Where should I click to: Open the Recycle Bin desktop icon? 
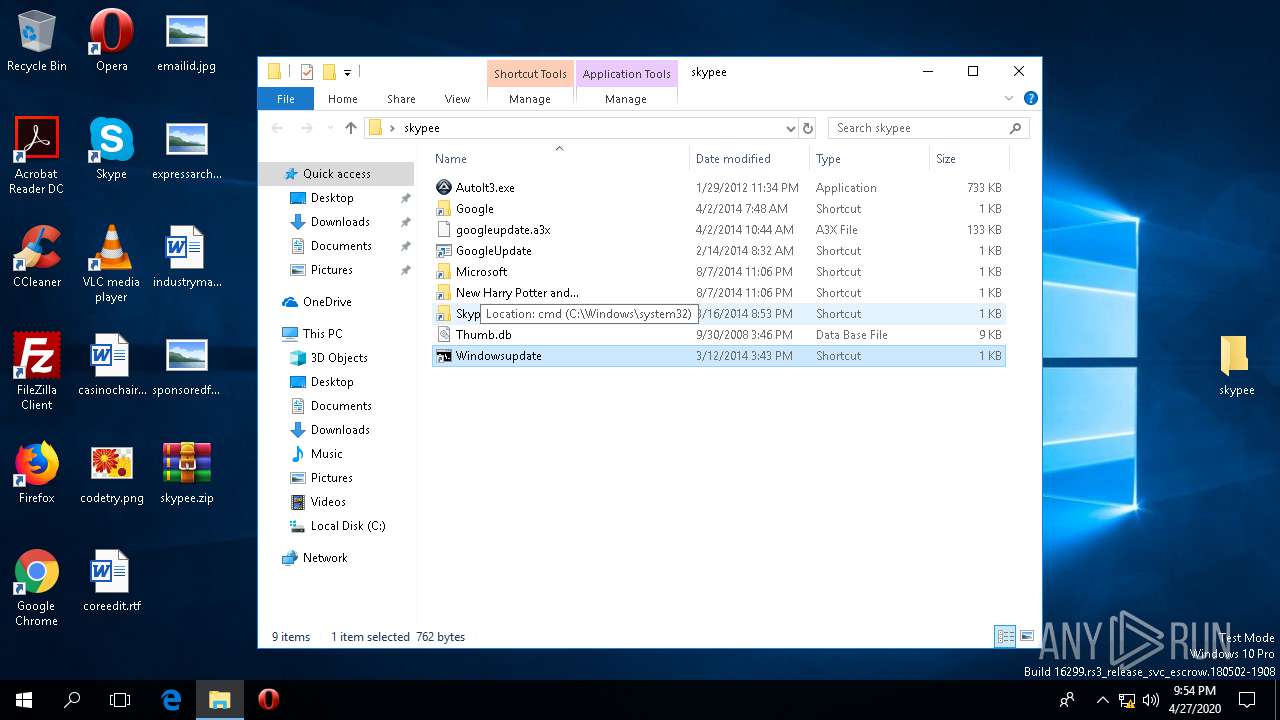(x=37, y=41)
